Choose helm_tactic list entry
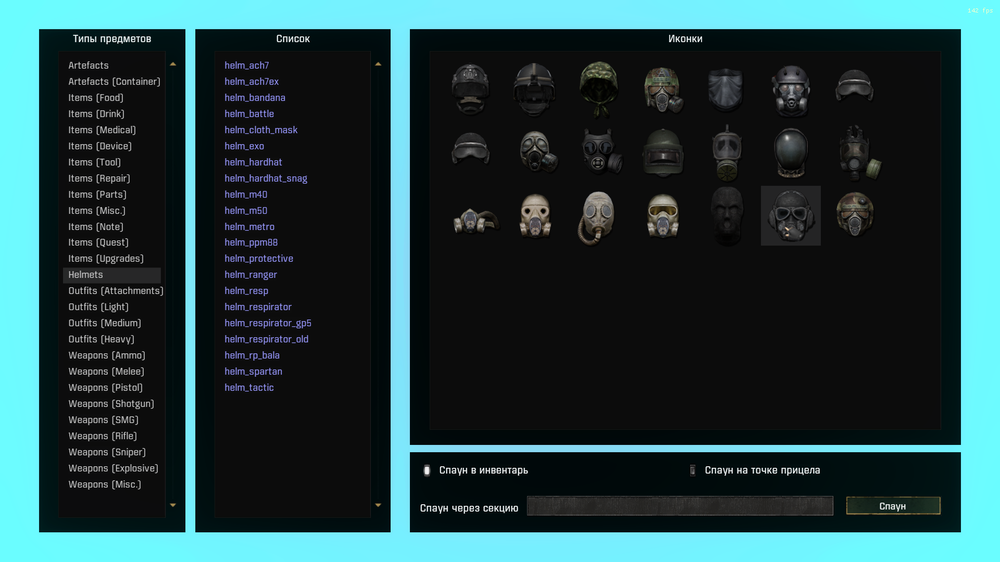 point(249,388)
